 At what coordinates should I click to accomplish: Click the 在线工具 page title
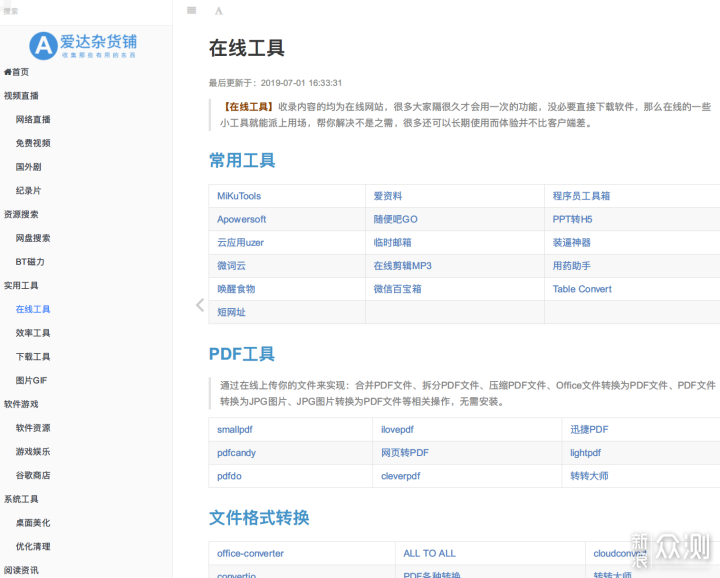(x=247, y=48)
